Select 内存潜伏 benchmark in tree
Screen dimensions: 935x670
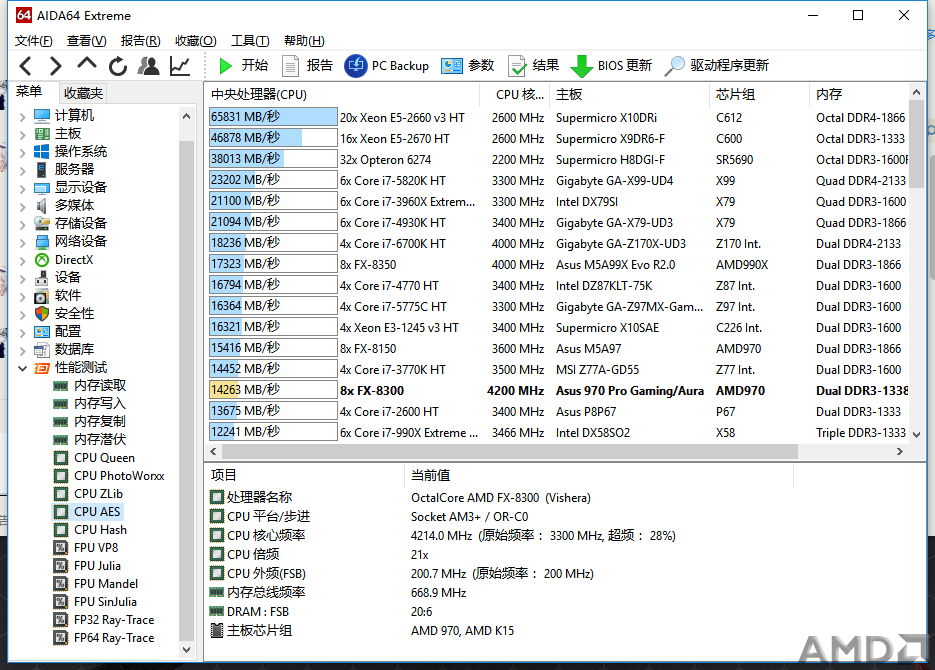(100, 439)
